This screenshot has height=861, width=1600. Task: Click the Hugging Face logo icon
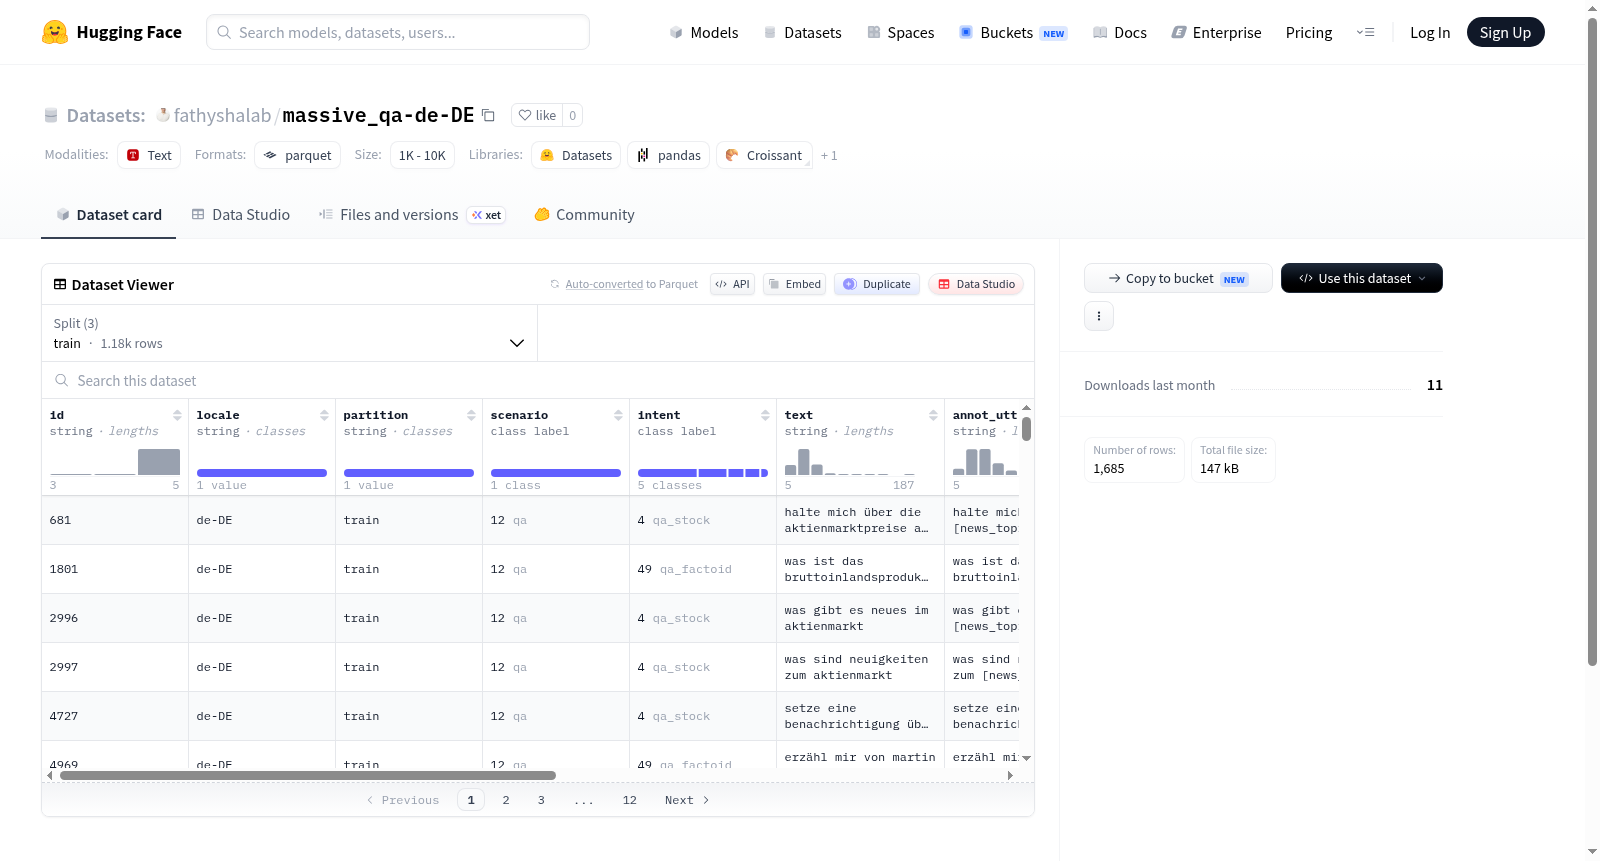click(55, 32)
